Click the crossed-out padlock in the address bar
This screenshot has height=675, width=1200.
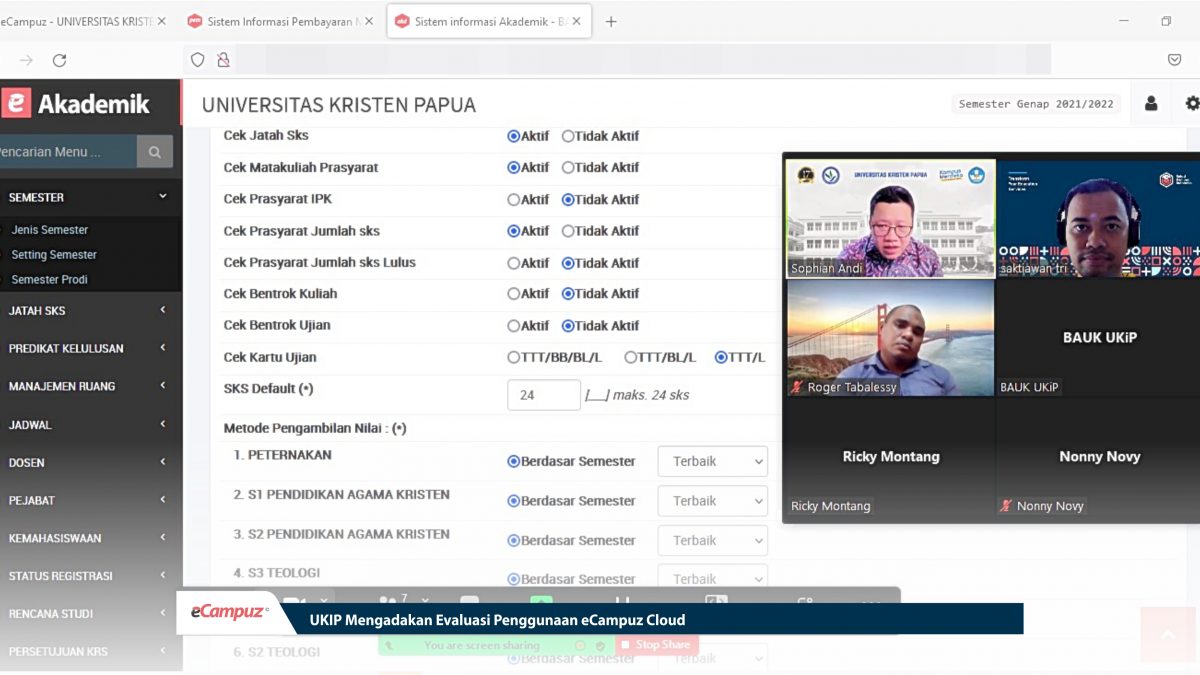tap(223, 60)
